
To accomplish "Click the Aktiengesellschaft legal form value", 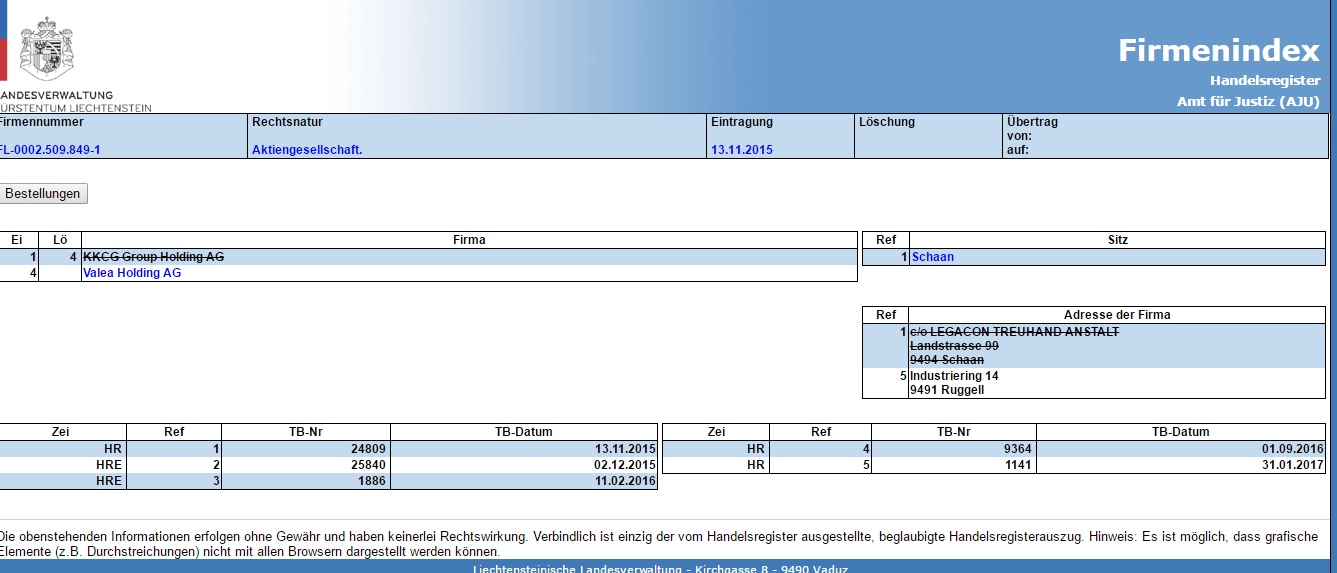I will pyautogui.click(x=307, y=150).
